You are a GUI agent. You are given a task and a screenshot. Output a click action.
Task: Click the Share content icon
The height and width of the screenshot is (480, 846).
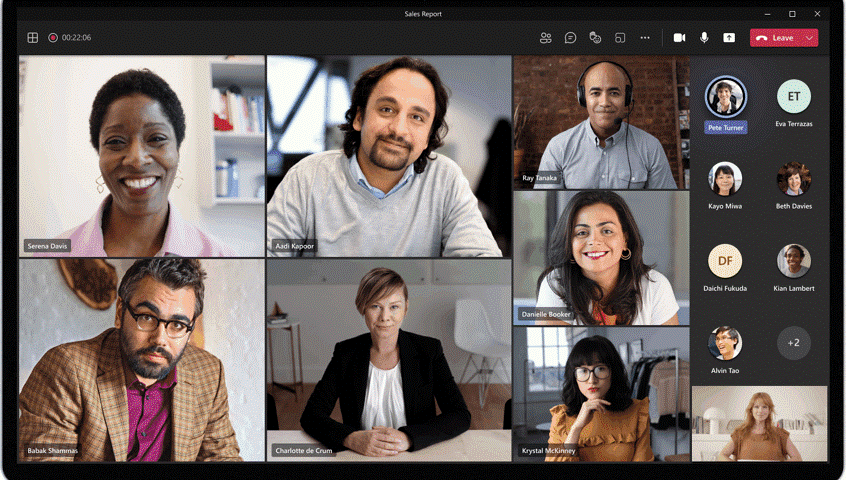729,38
